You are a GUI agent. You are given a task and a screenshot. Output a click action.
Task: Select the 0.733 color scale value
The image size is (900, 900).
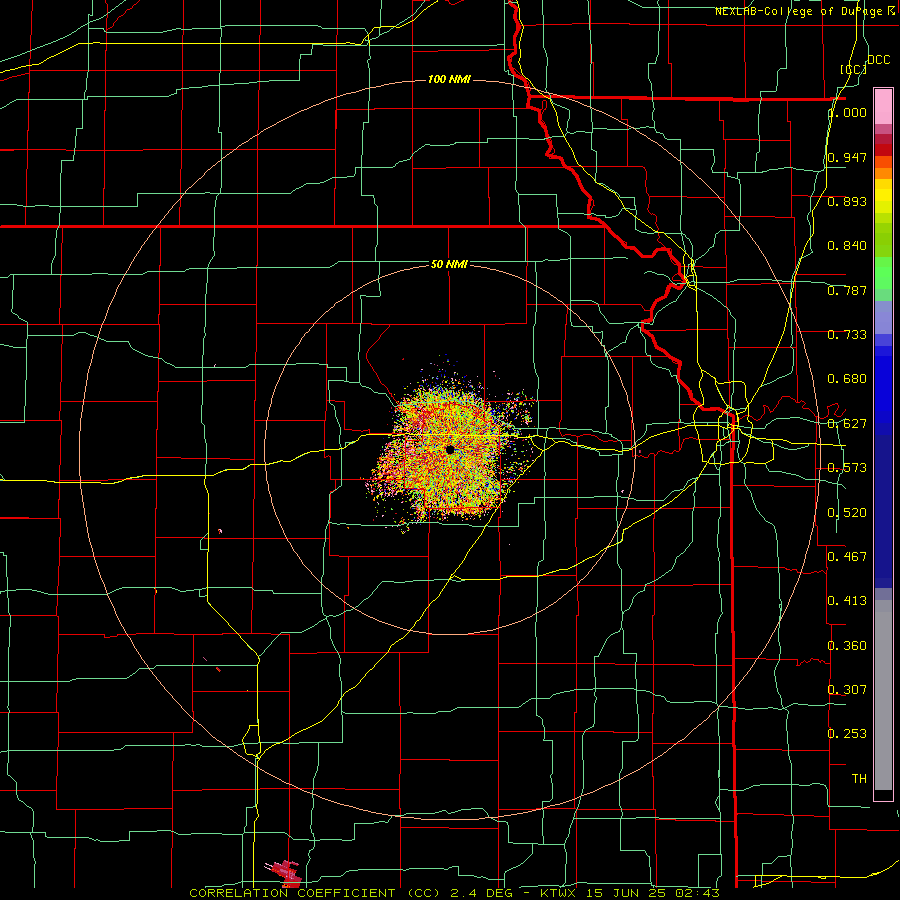847,335
